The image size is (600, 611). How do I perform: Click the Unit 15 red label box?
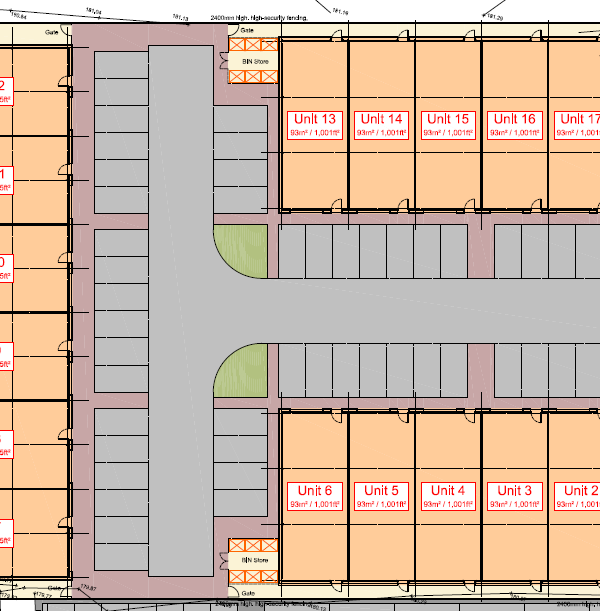[x=447, y=124]
